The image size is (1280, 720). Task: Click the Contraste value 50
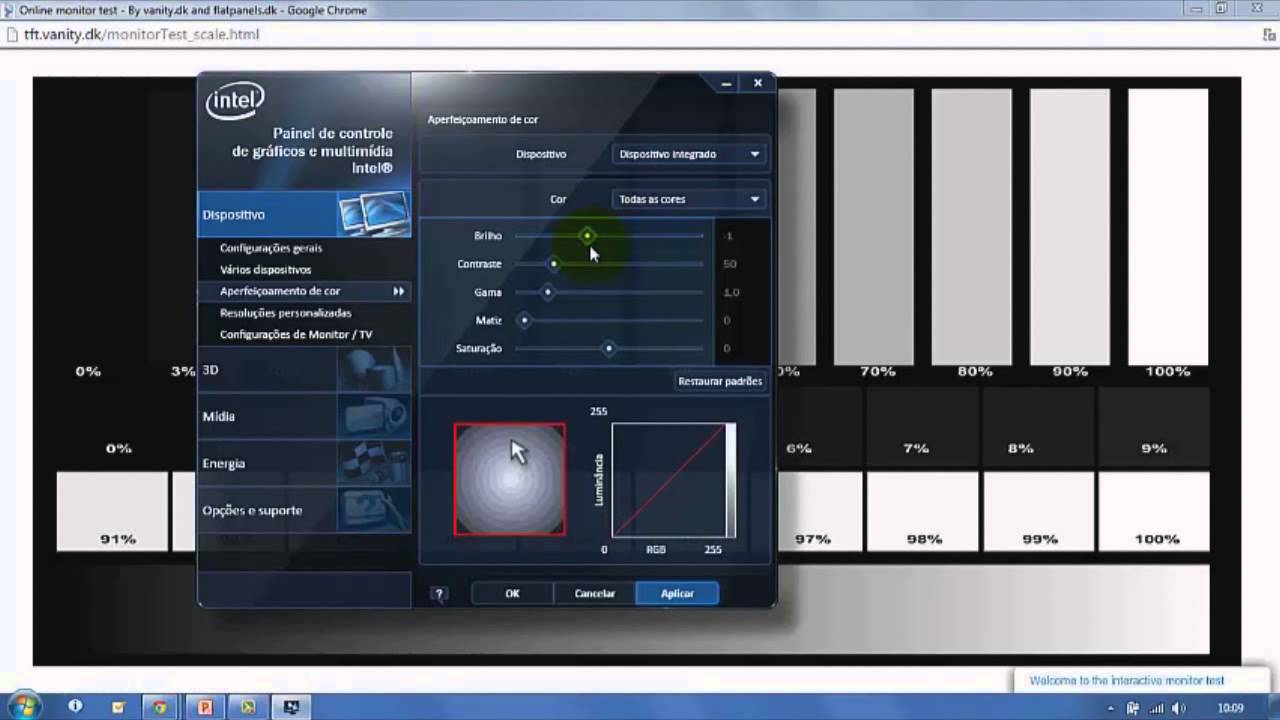pyautogui.click(x=730, y=264)
